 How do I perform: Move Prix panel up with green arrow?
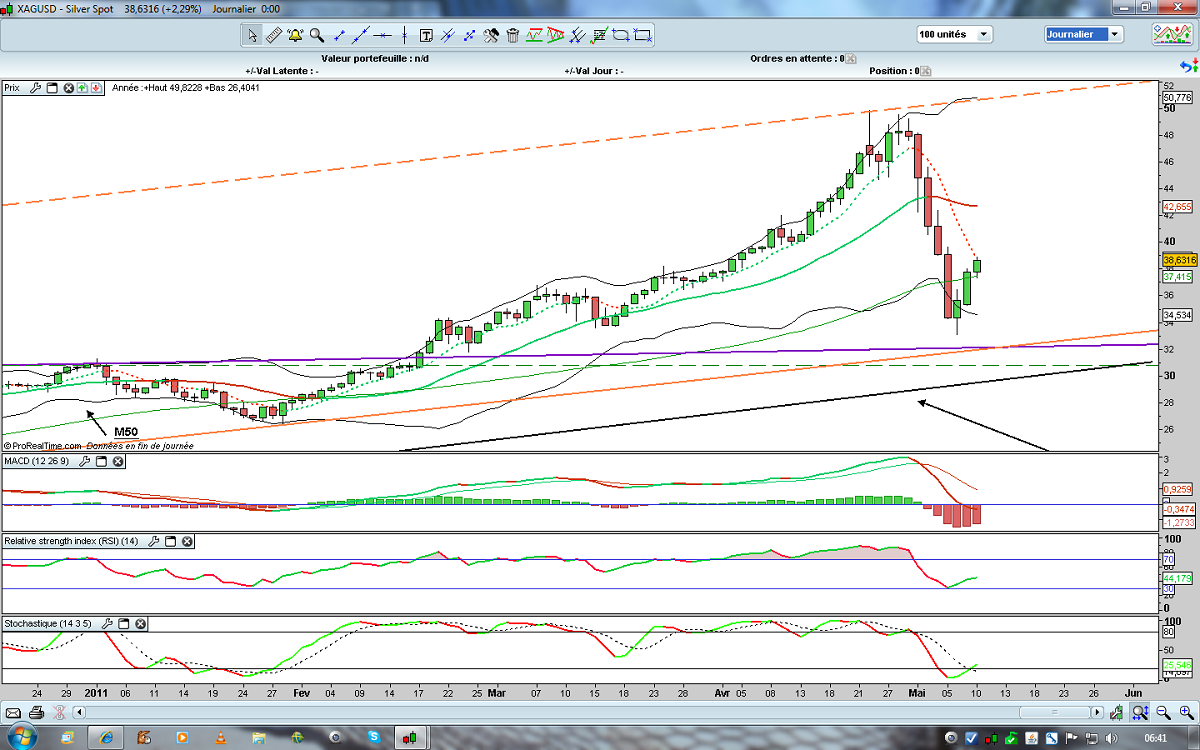tap(82, 88)
